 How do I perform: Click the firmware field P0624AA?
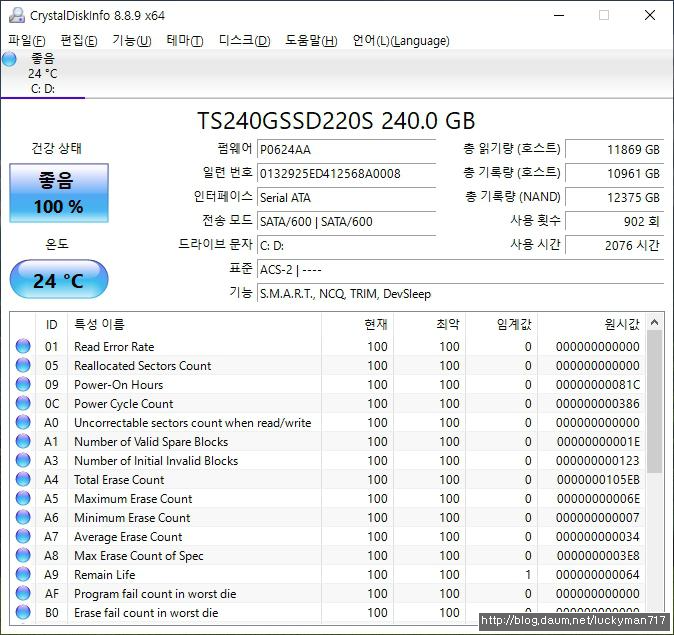coord(346,150)
